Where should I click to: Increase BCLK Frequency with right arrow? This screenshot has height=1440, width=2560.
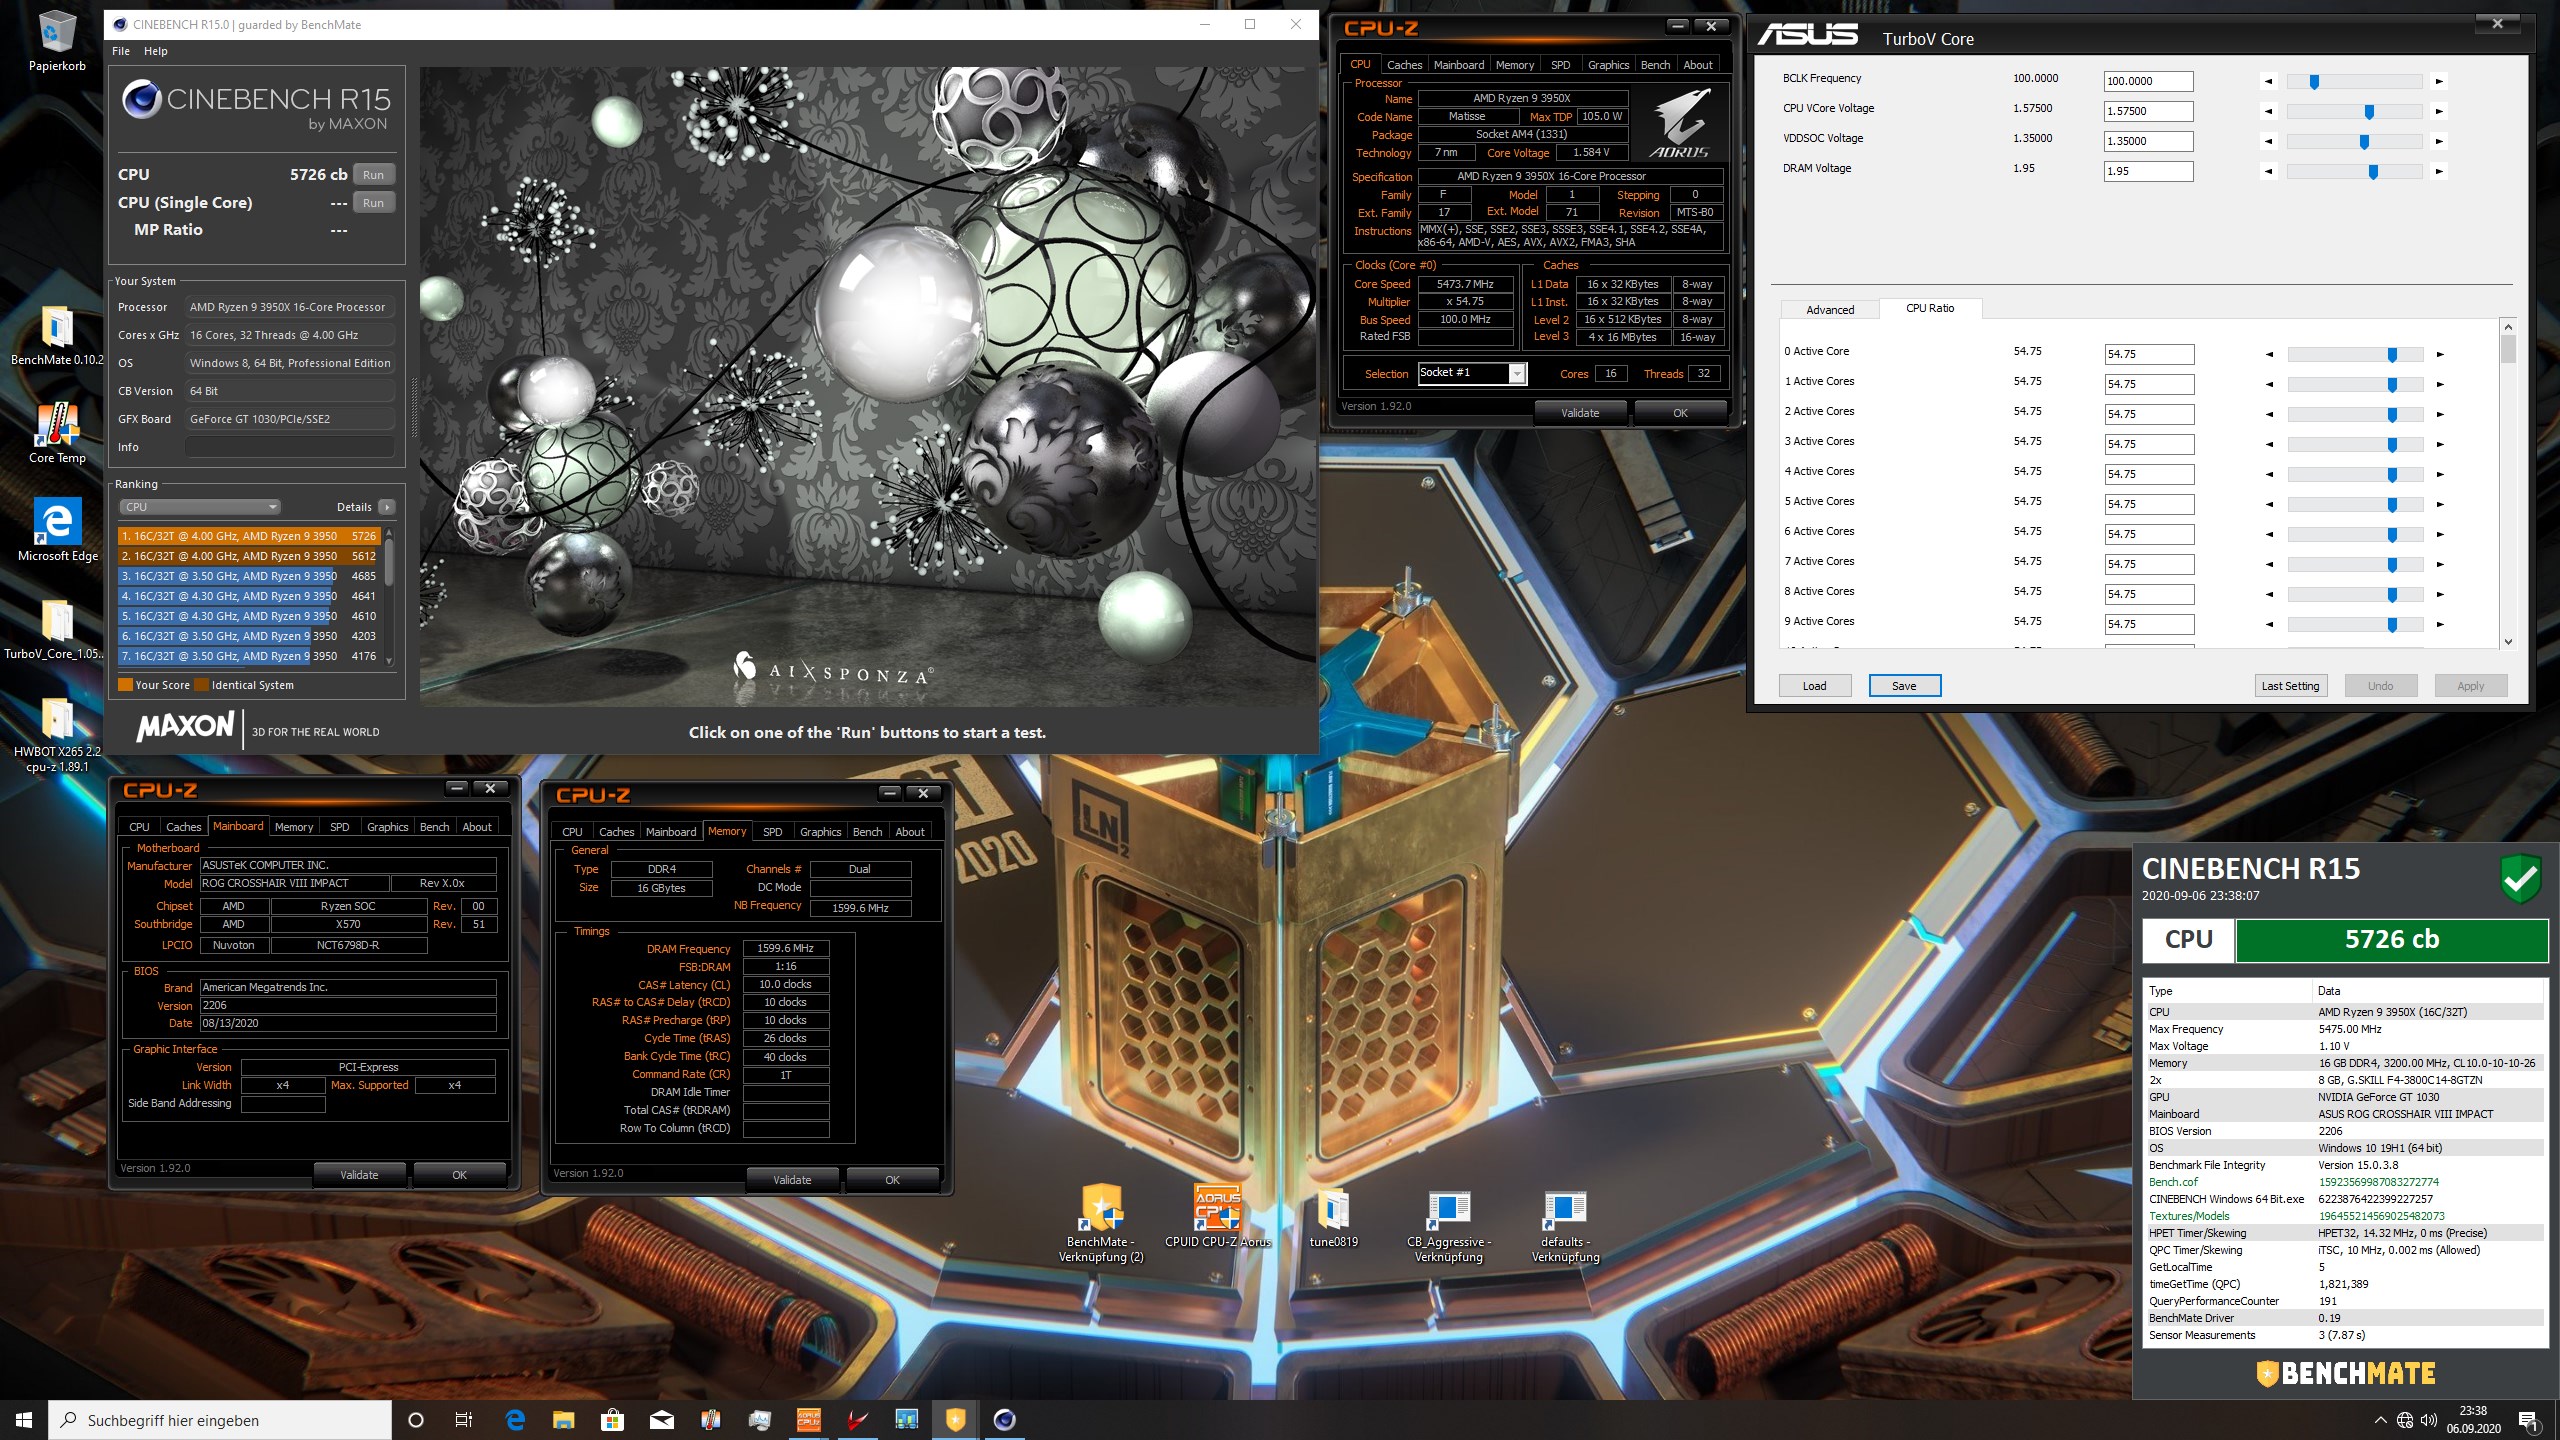(x=2439, y=82)
